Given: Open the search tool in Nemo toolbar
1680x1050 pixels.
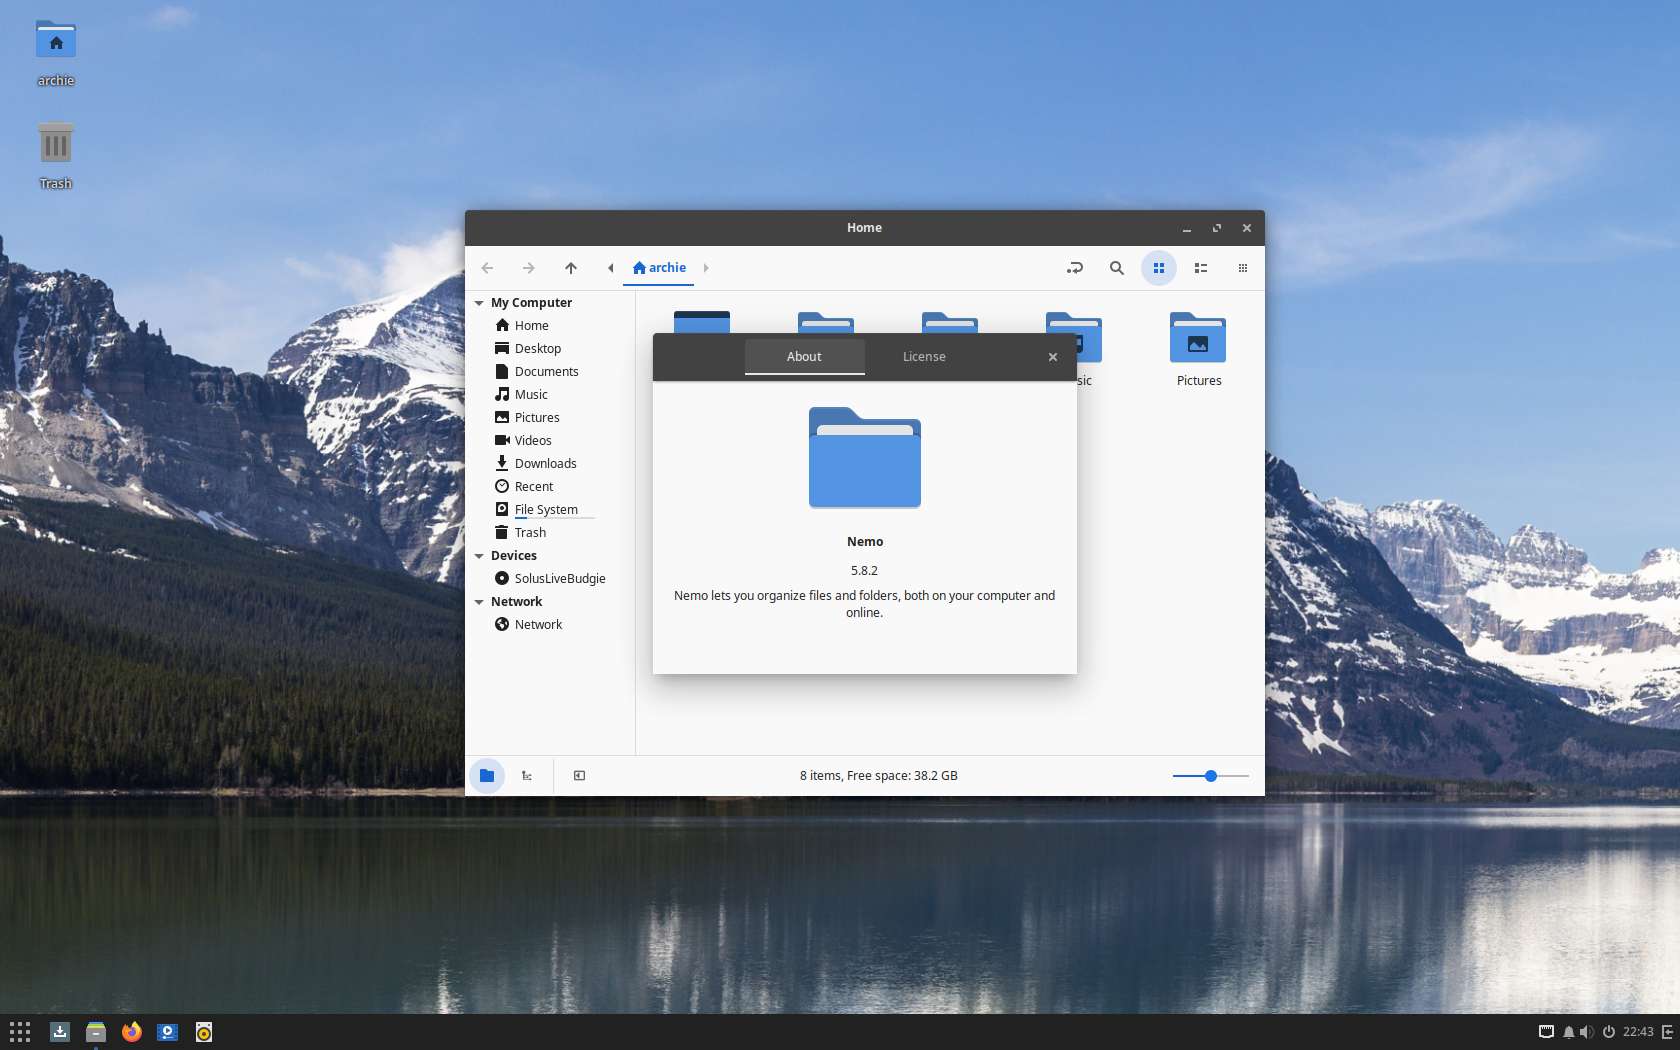Looking at the screenshot, I should (1117, 268).
